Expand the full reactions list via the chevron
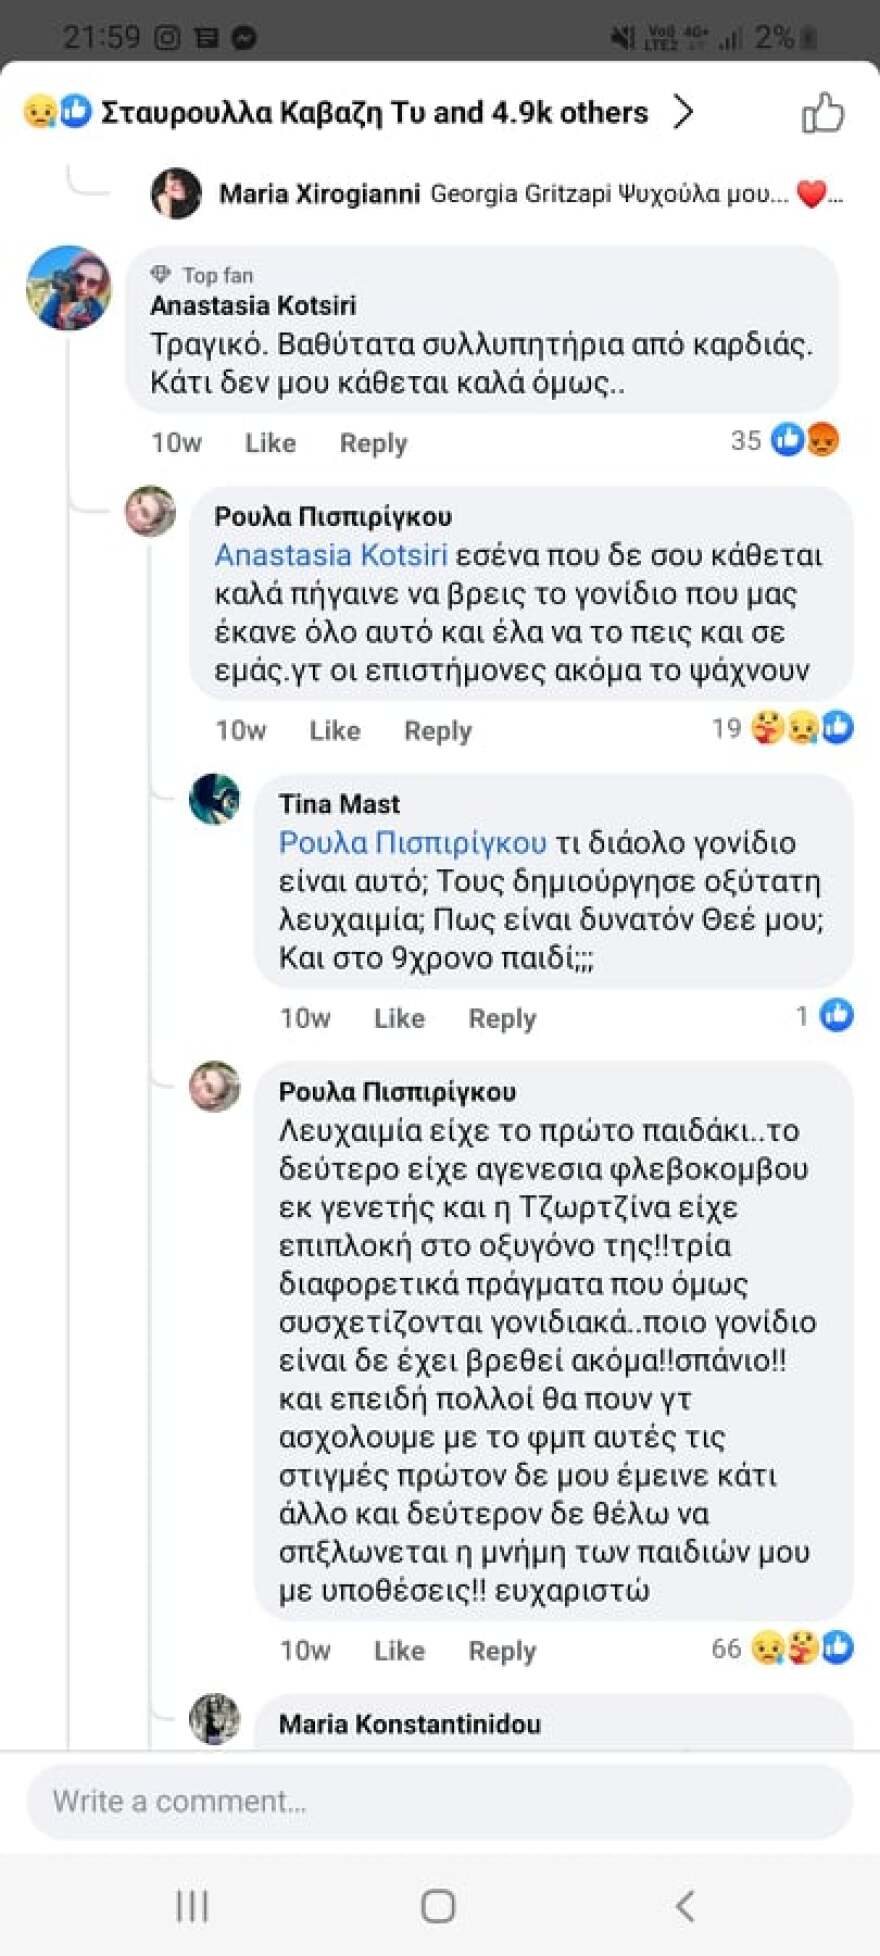The width and height of the screenshot is (880, 1956). coord(685,113)
